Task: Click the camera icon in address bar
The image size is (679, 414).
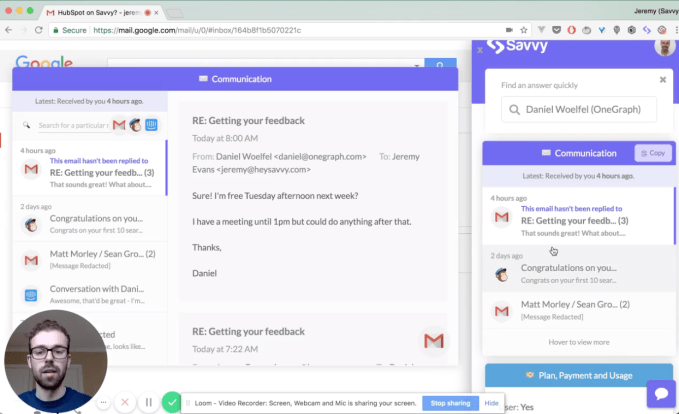Action: pyautogui.click(x=509, y=30)
